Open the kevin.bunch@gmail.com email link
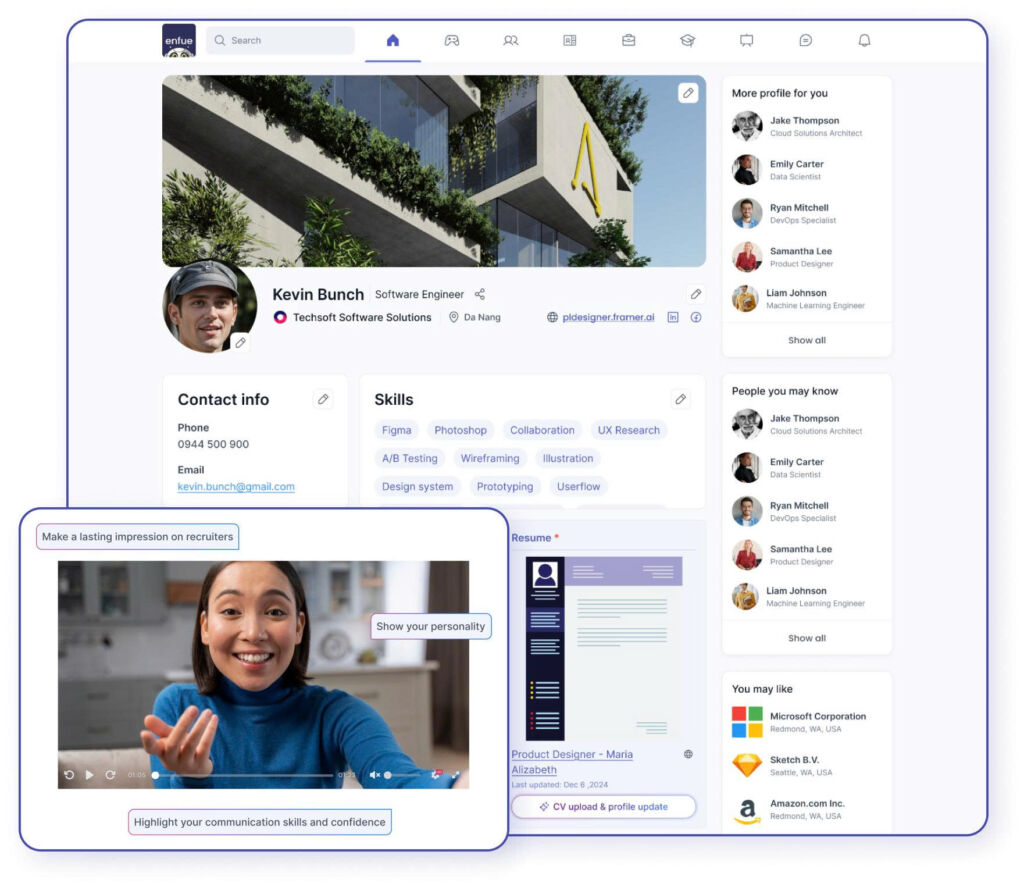 click(x=236, y=487)
